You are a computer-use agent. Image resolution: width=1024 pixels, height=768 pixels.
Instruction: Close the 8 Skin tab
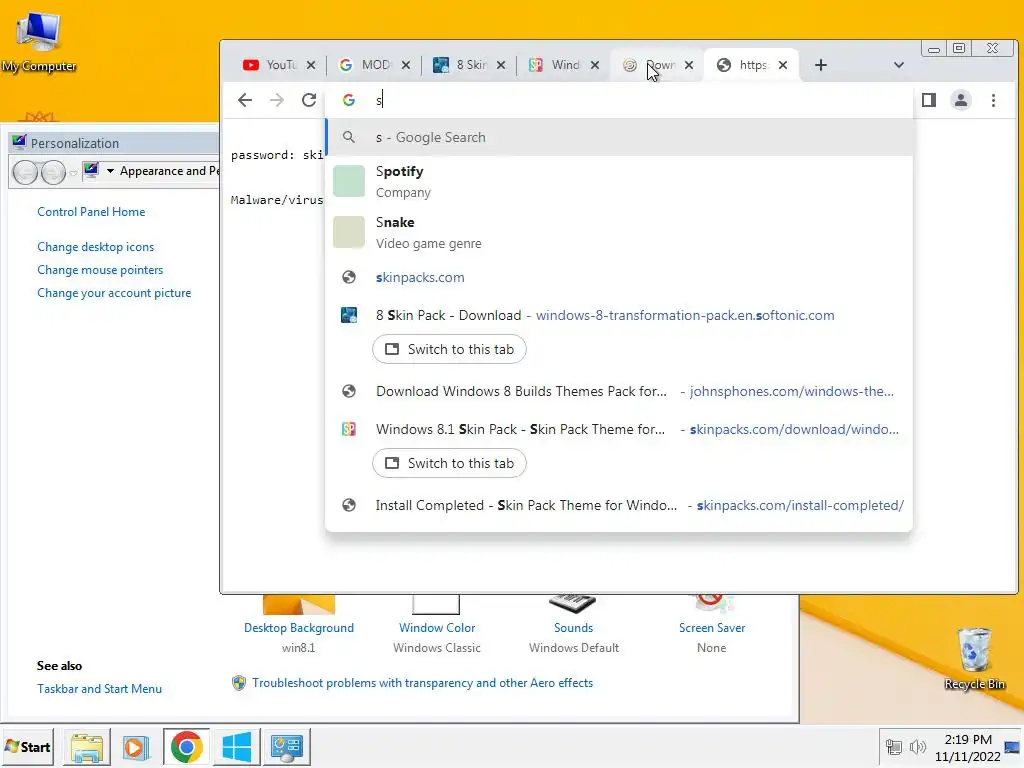click(501, 65)
